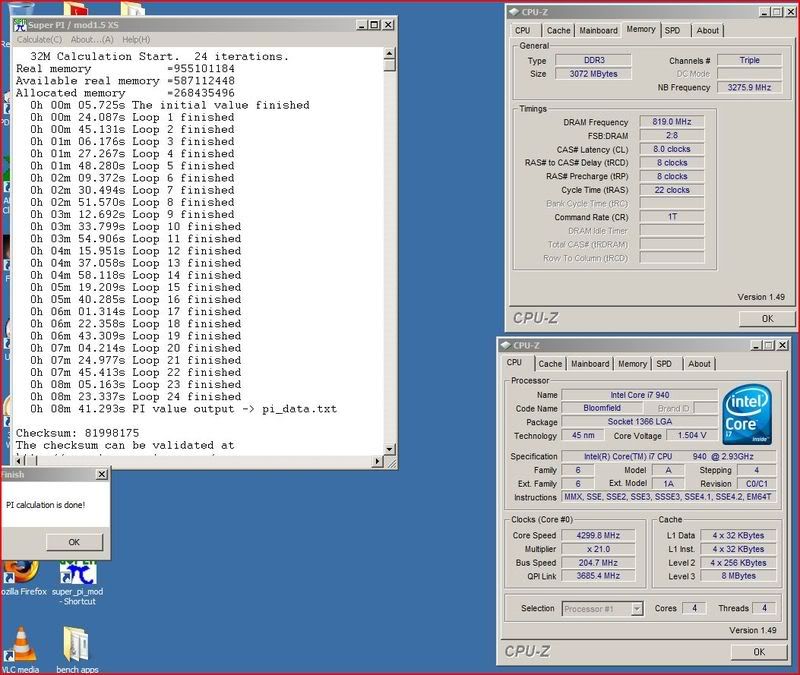Image resolution: width=800 pixels, height=675 pixels.
Task: Open Cache tab in the lower CPU-Z window
Action: point(550,364)
